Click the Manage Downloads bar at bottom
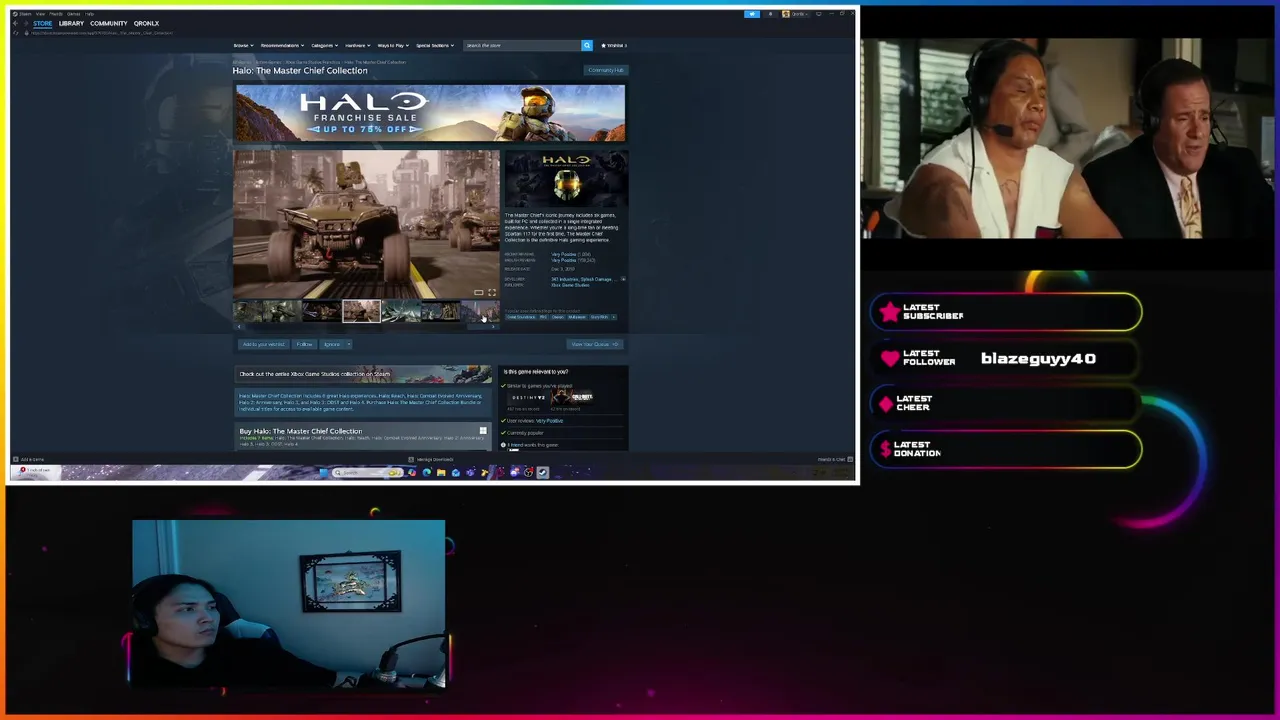The height and width of the screenshot is (720, 1280). tap(431, 459)
